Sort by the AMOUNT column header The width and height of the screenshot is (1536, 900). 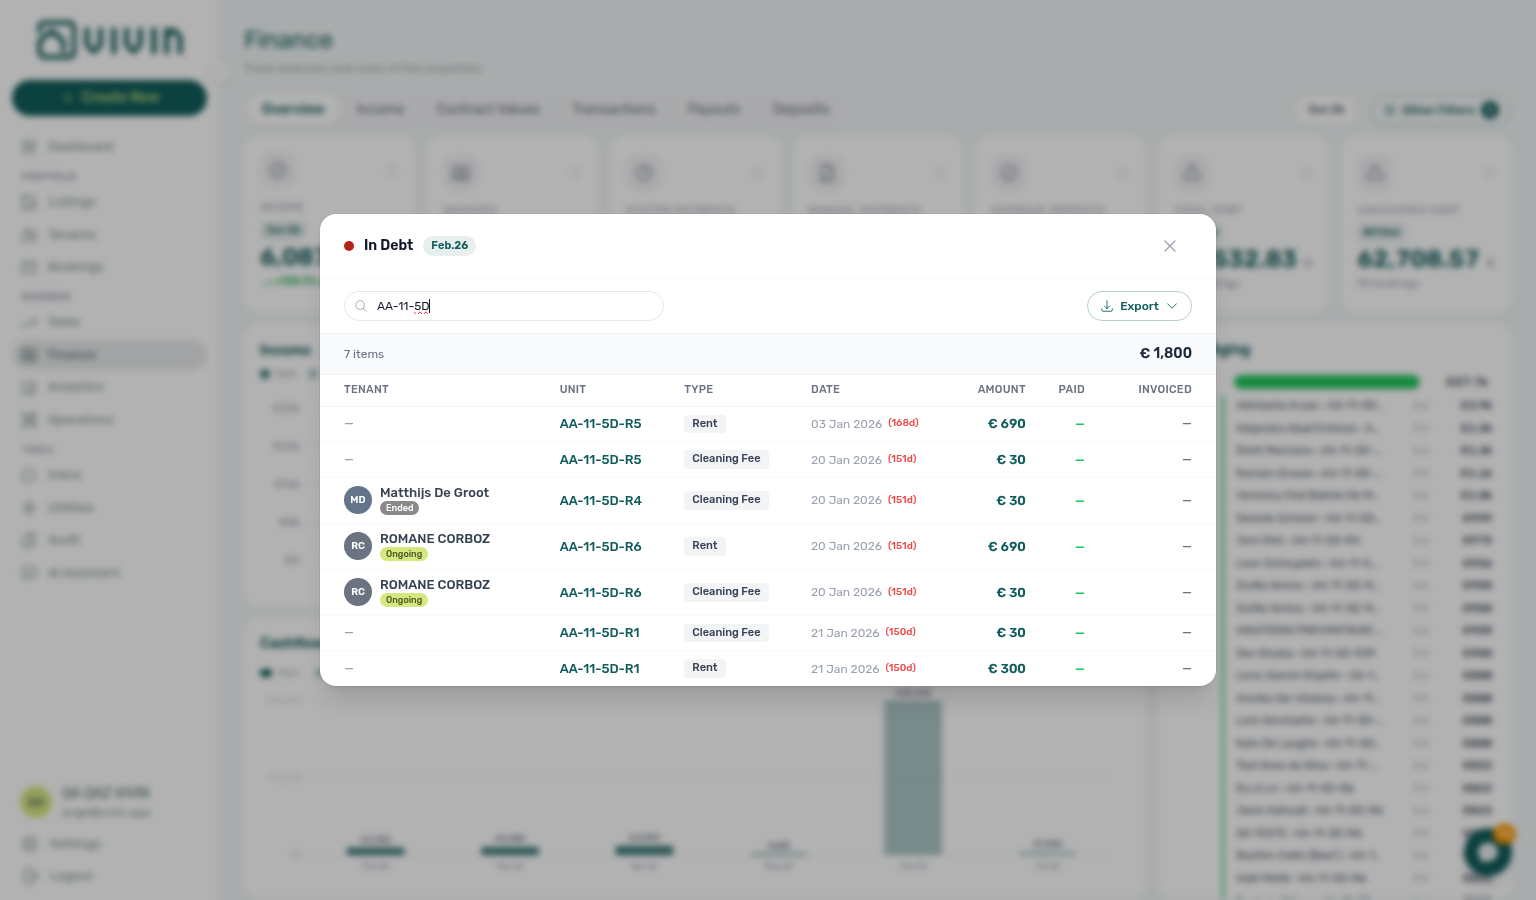click(1001, 389)
